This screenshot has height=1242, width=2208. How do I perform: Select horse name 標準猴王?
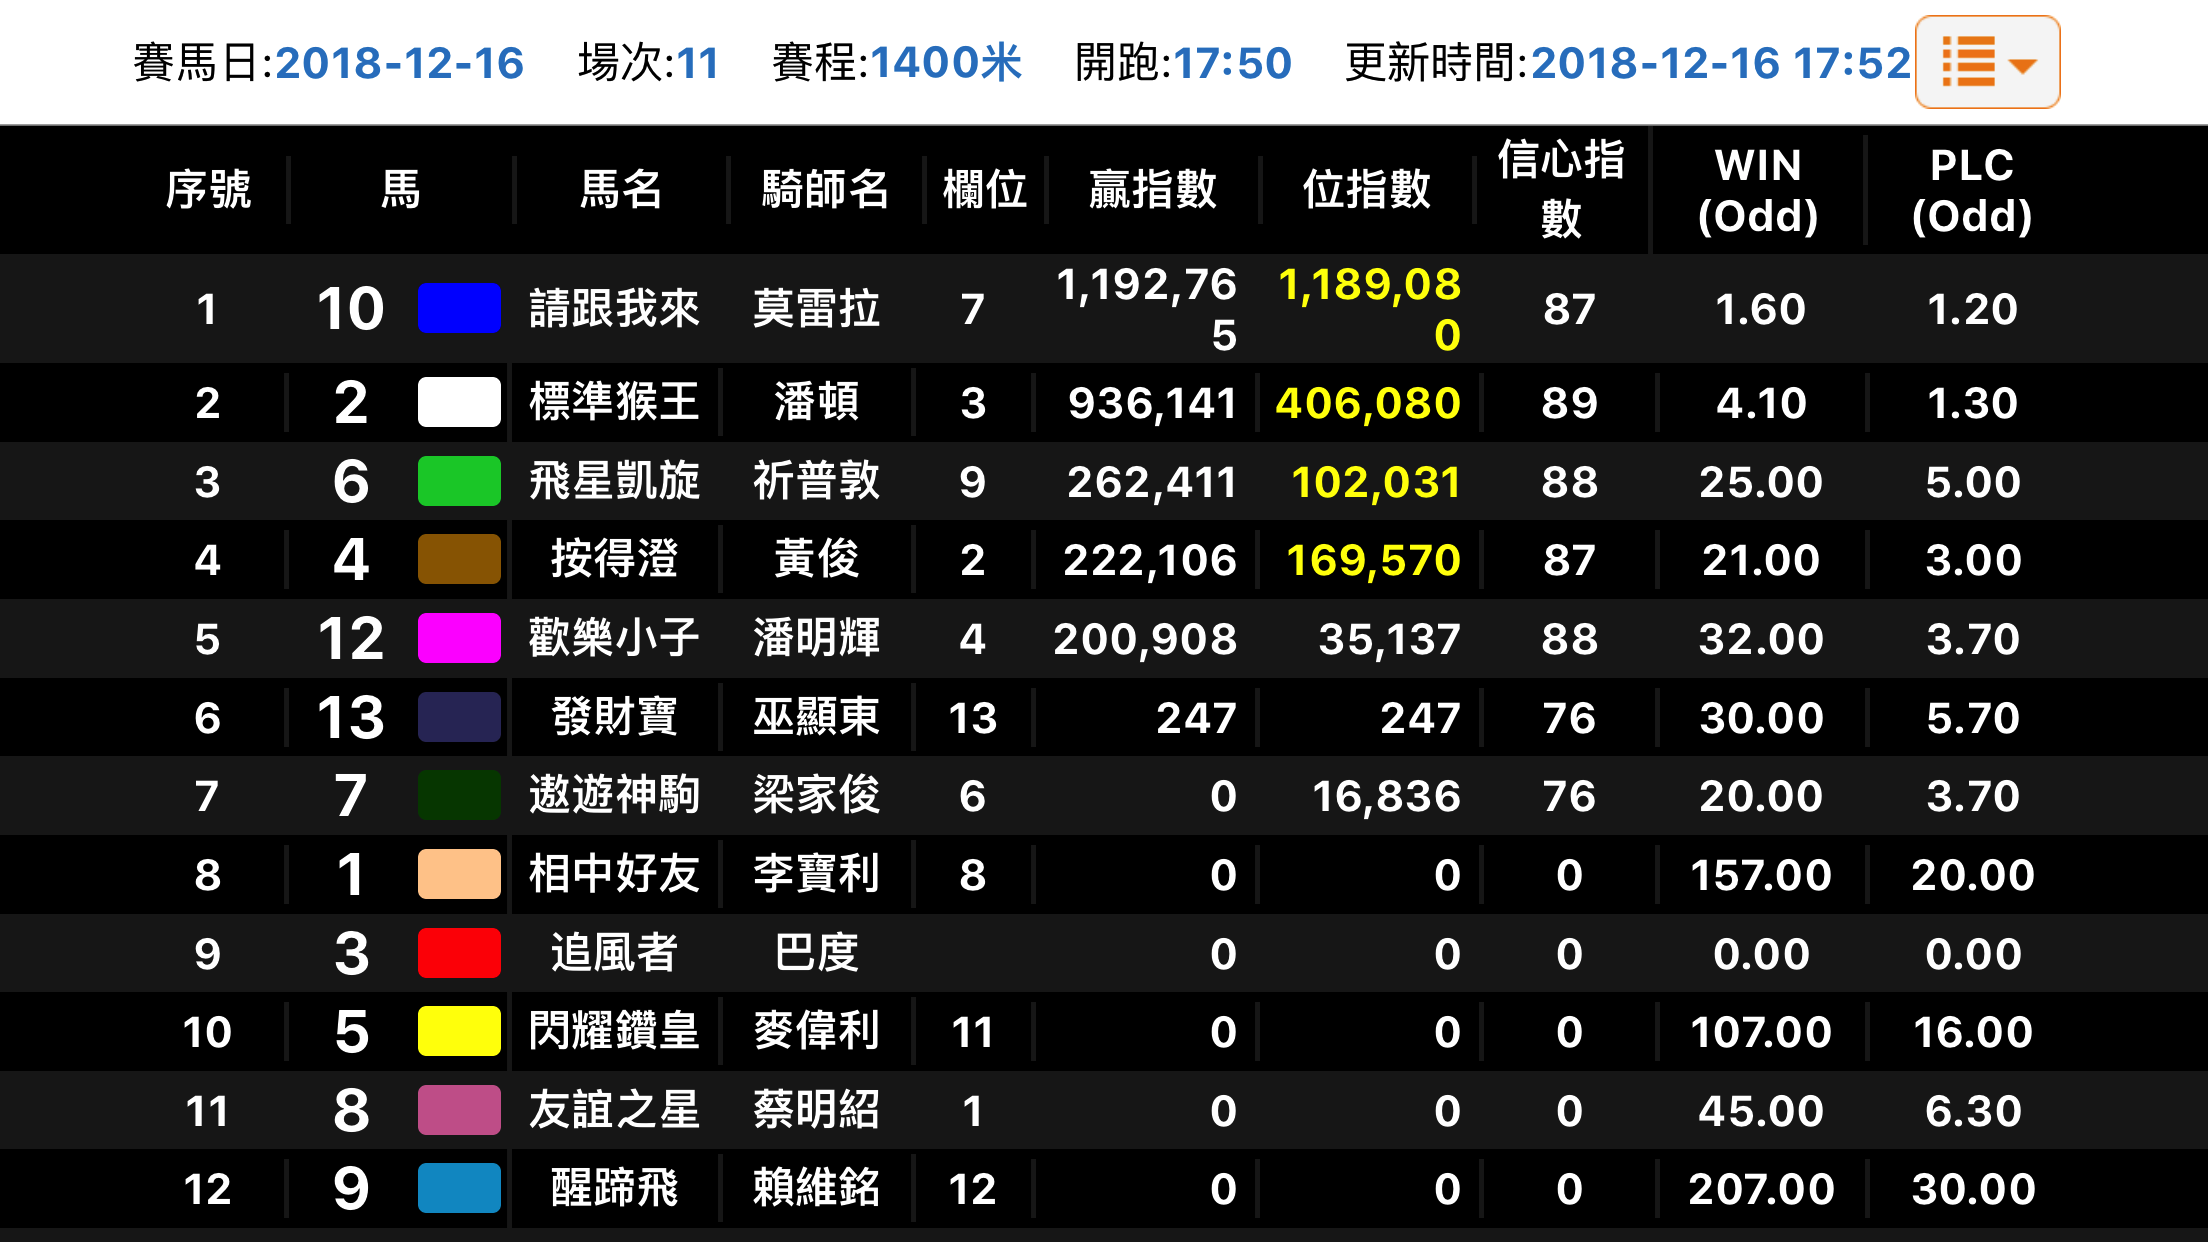[614, 402]
